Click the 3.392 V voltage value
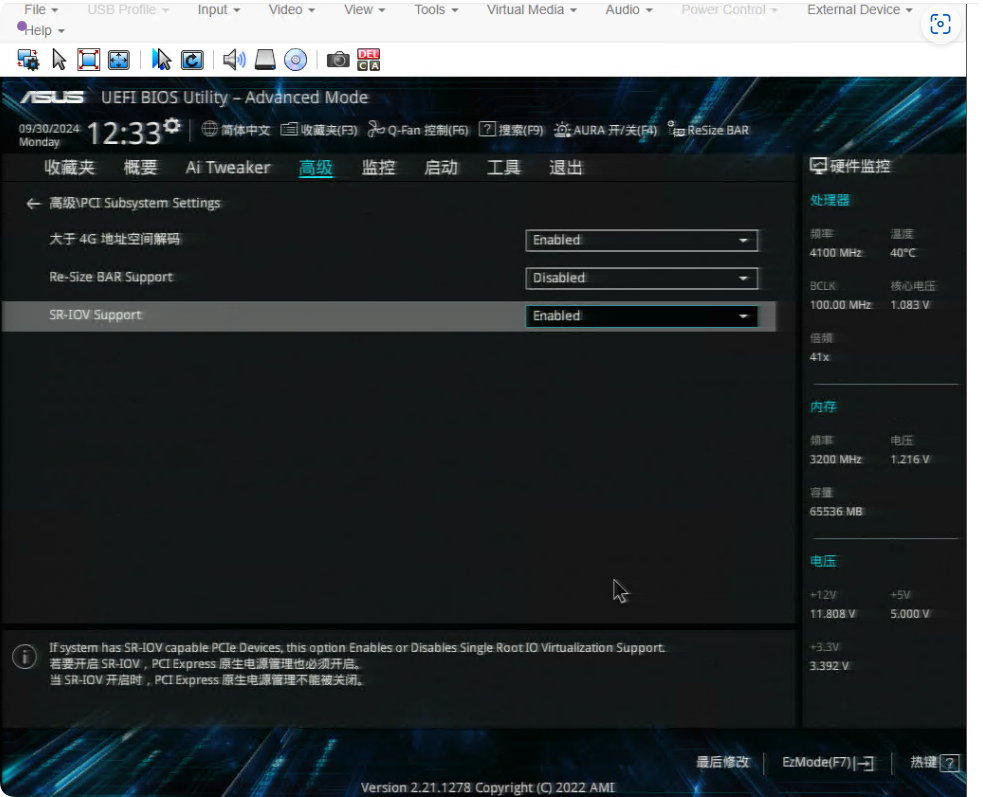The image size is (983, 797). click(829, 666)
